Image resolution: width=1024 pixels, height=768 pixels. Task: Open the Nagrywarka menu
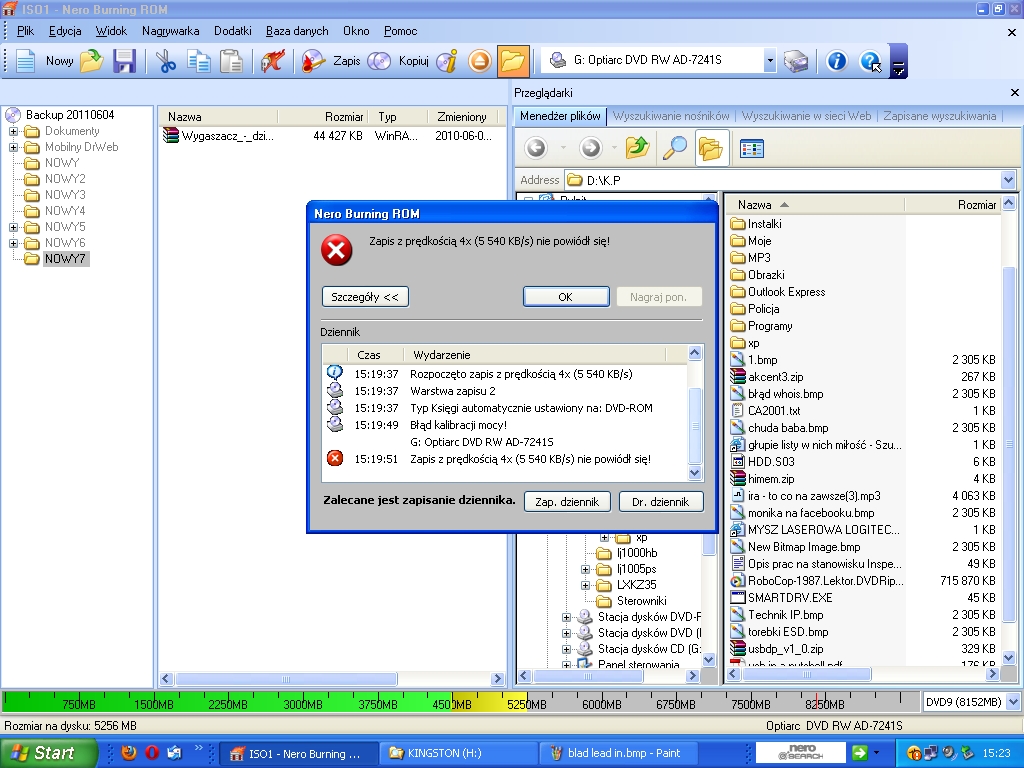click(x=170, y=31)
